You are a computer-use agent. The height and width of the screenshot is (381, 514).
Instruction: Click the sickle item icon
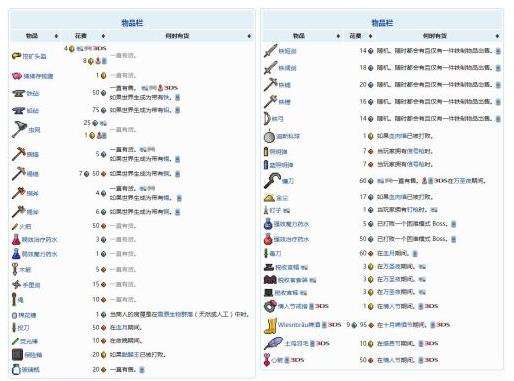click(x=272, y=181)
